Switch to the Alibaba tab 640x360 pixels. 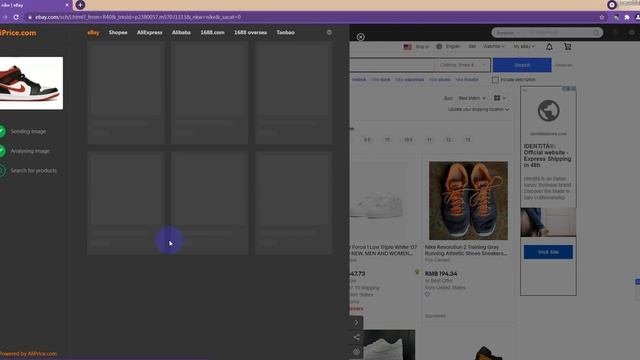(181, 32)
